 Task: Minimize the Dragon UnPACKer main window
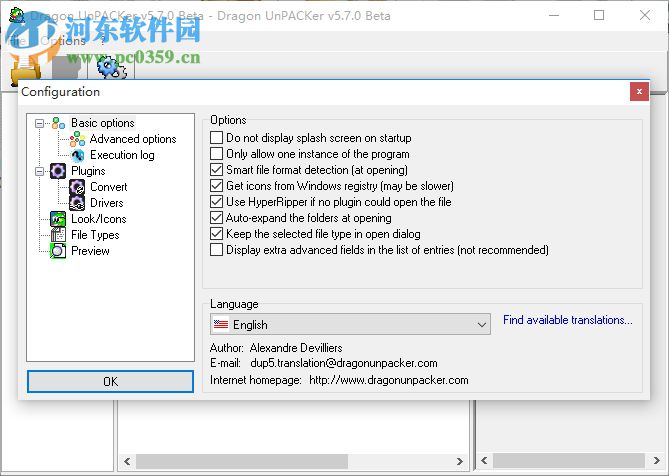click(554, 15)
